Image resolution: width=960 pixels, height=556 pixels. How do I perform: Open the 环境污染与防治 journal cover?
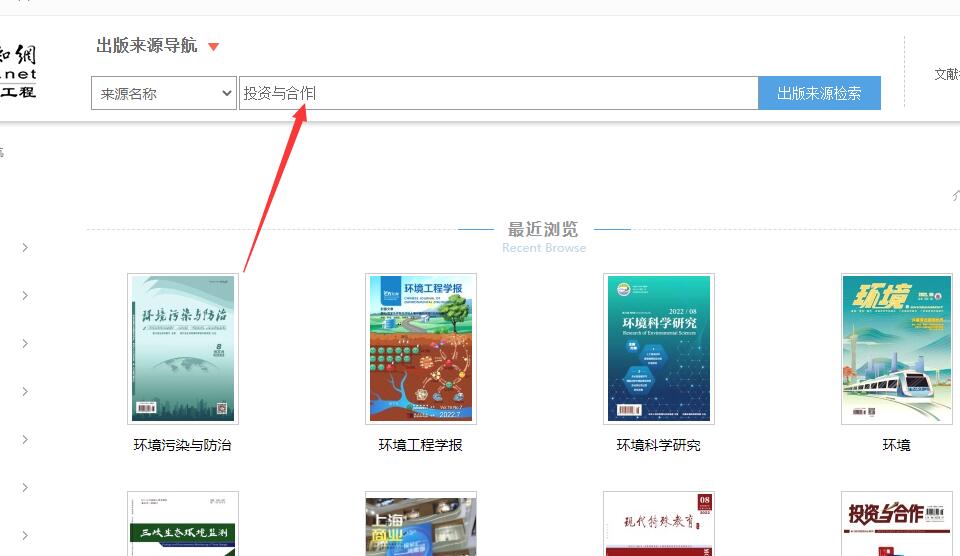(x=183, y=348)
